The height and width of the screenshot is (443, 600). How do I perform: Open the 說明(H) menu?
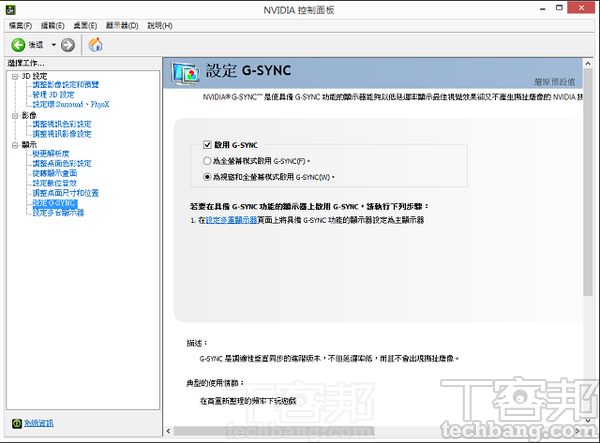pos(160,26)
